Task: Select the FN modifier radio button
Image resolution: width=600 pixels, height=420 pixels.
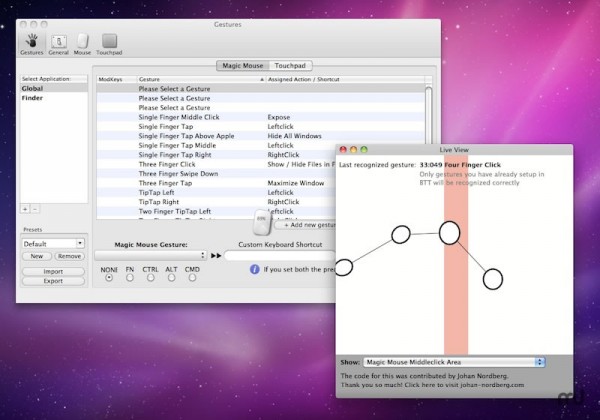Action: click(130, 278)
